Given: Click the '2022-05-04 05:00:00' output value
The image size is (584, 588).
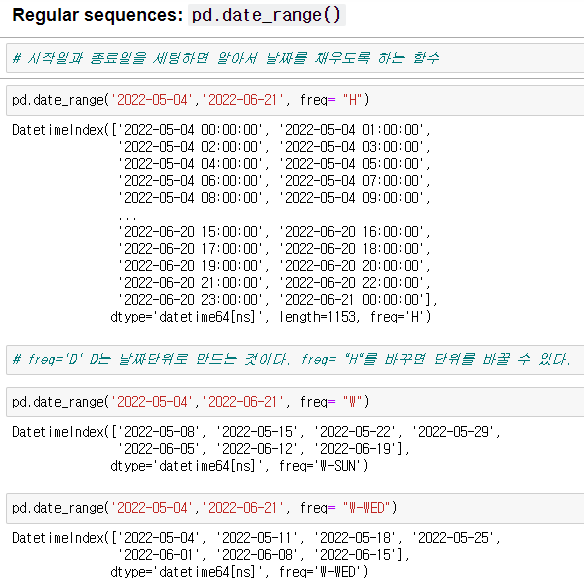Looking at the screenshot, I should (x=352, y=164).
